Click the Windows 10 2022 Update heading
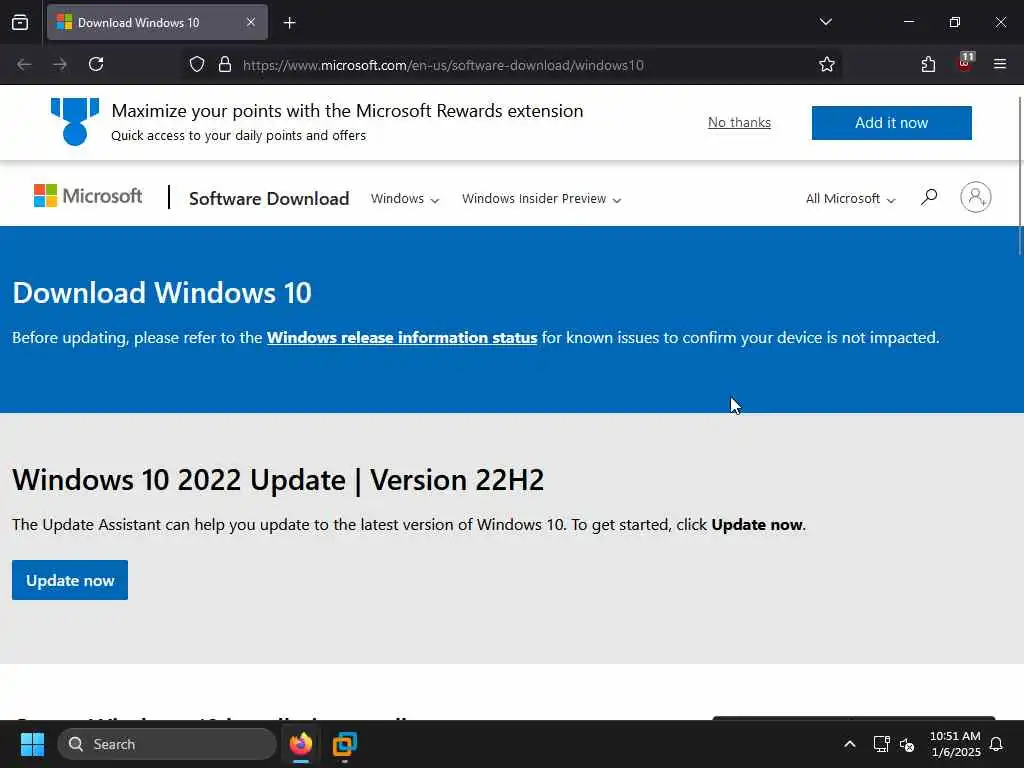 click(278, 480)
